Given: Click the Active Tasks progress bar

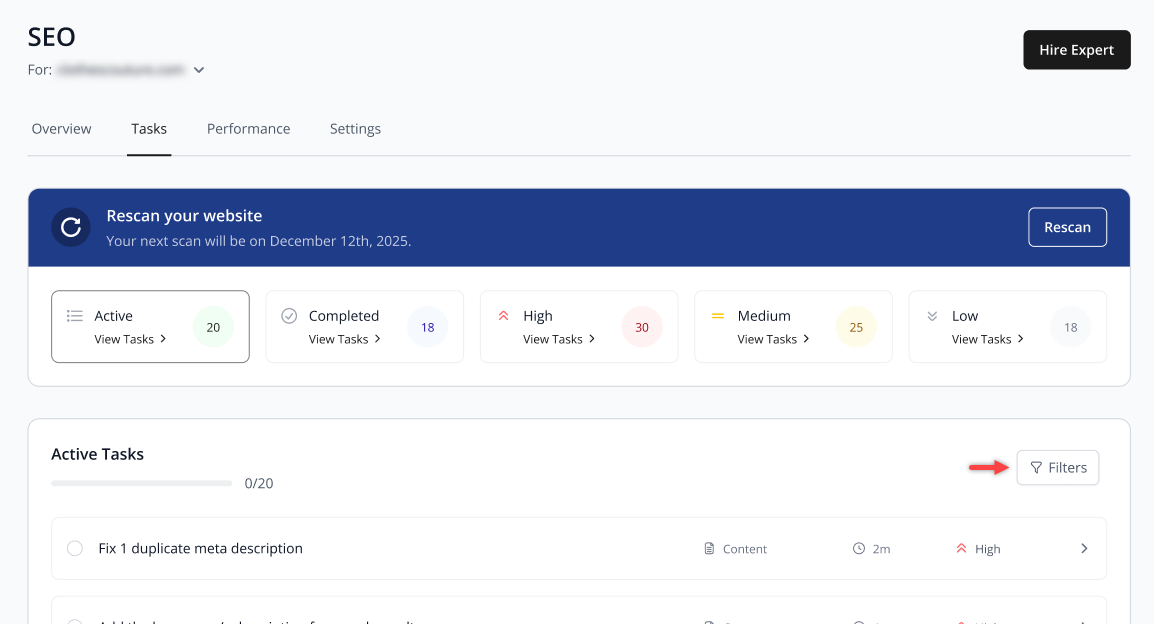Looking at the screenshot, I should [142, 483].
